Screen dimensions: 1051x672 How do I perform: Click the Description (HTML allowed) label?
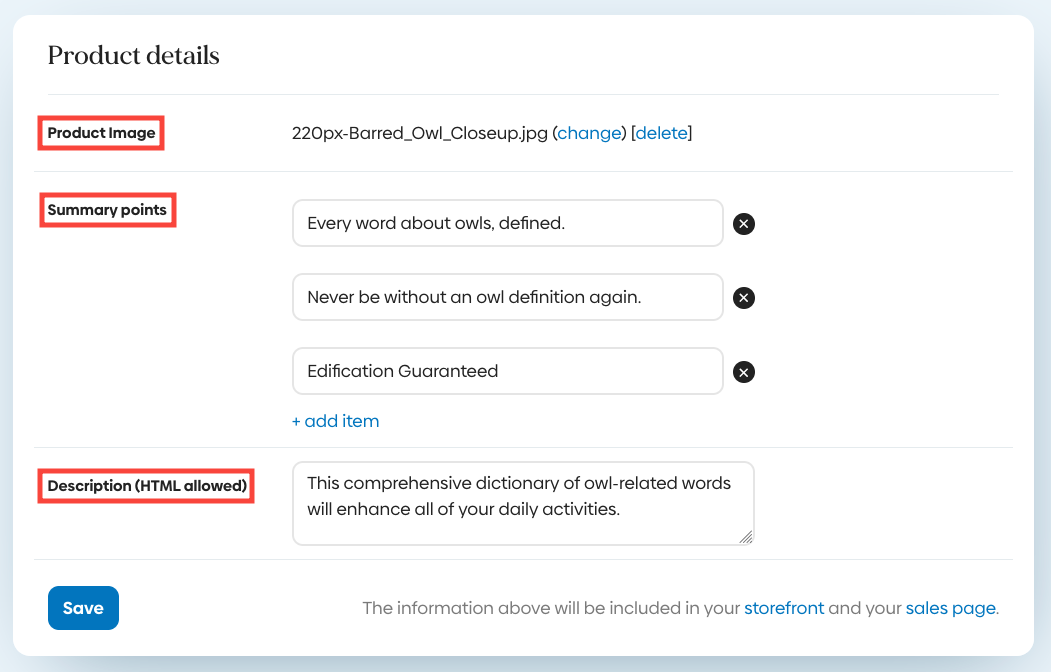(x=147, y=486)
